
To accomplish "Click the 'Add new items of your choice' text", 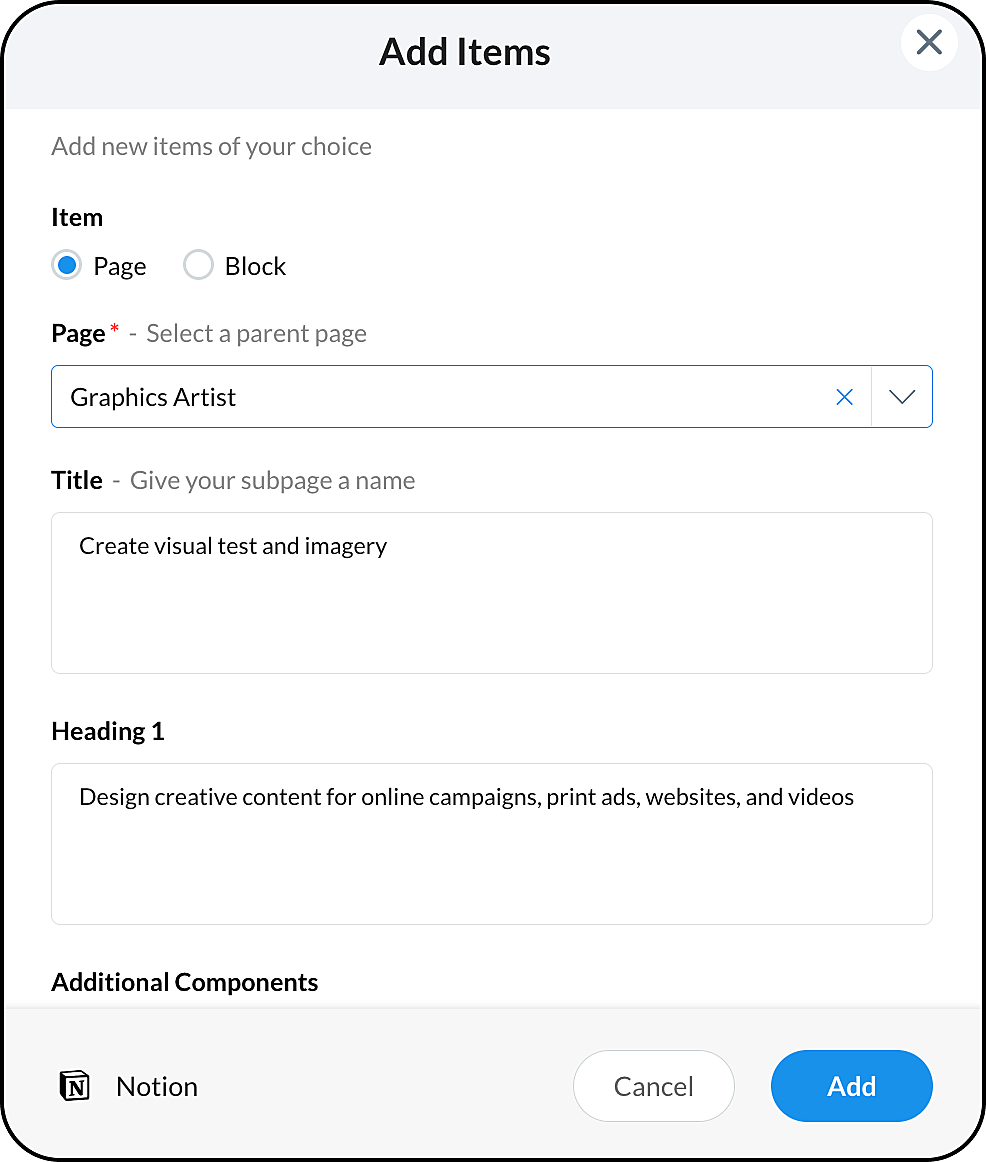I will coord(212,146).
